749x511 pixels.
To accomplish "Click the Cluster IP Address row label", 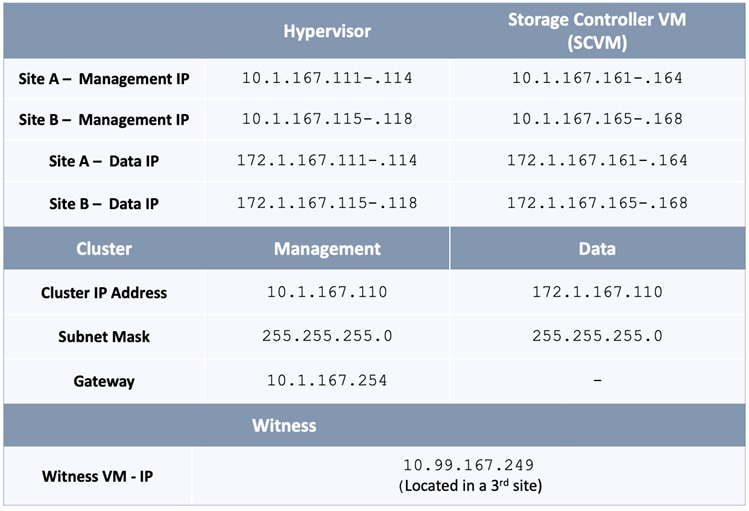I will coord(104,293).
